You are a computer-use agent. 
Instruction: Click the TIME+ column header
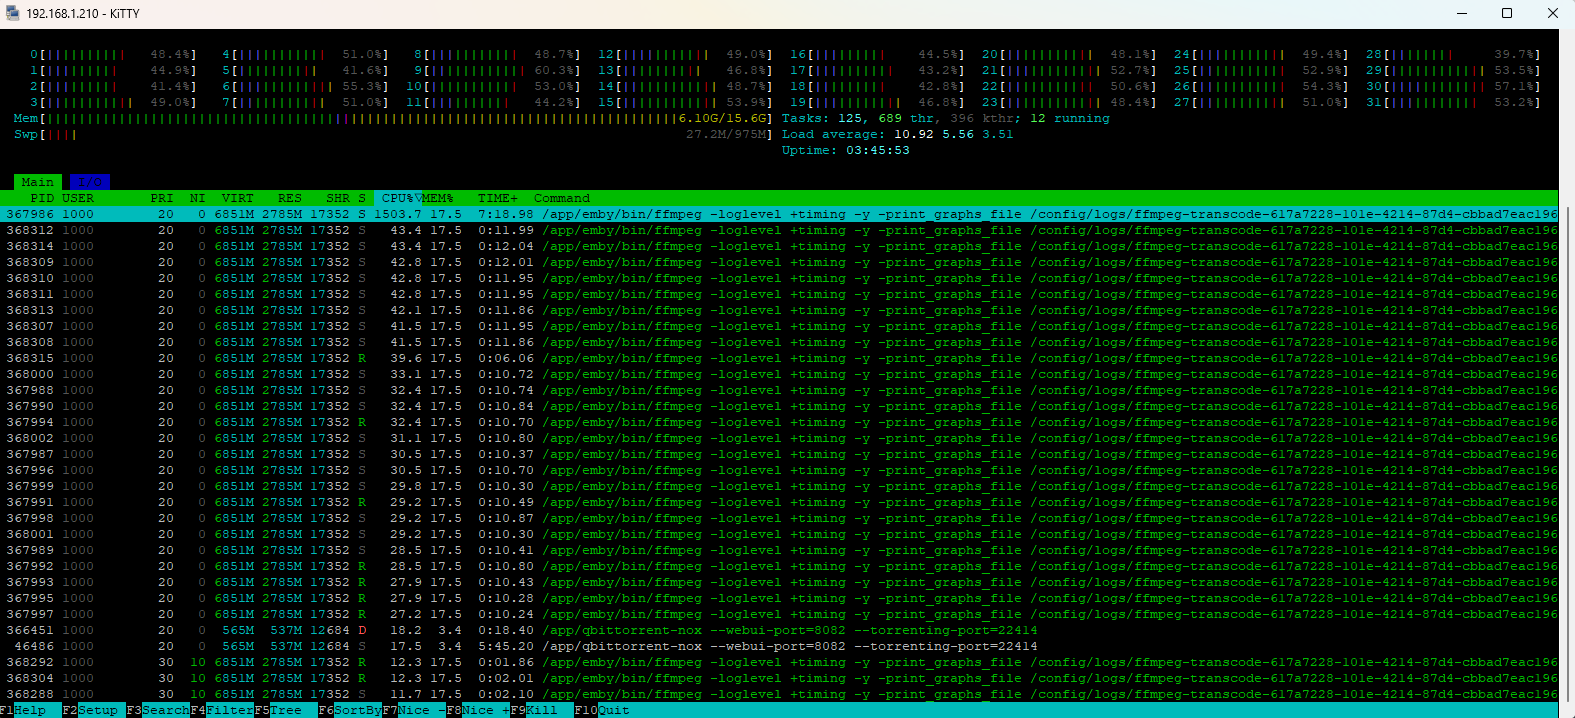click(497, 198)
